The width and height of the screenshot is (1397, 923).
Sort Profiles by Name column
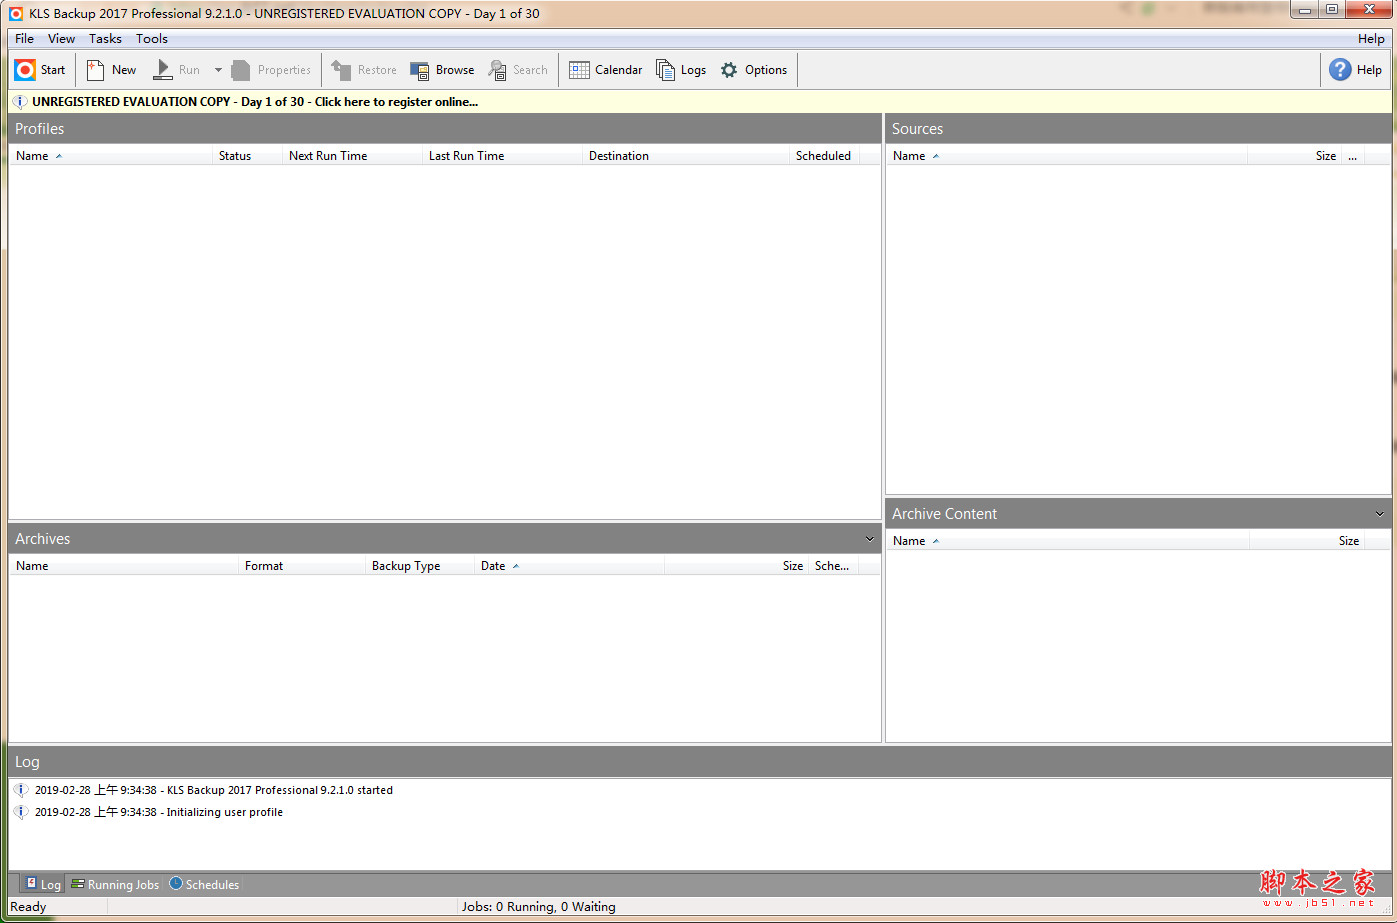coord(110,156)
